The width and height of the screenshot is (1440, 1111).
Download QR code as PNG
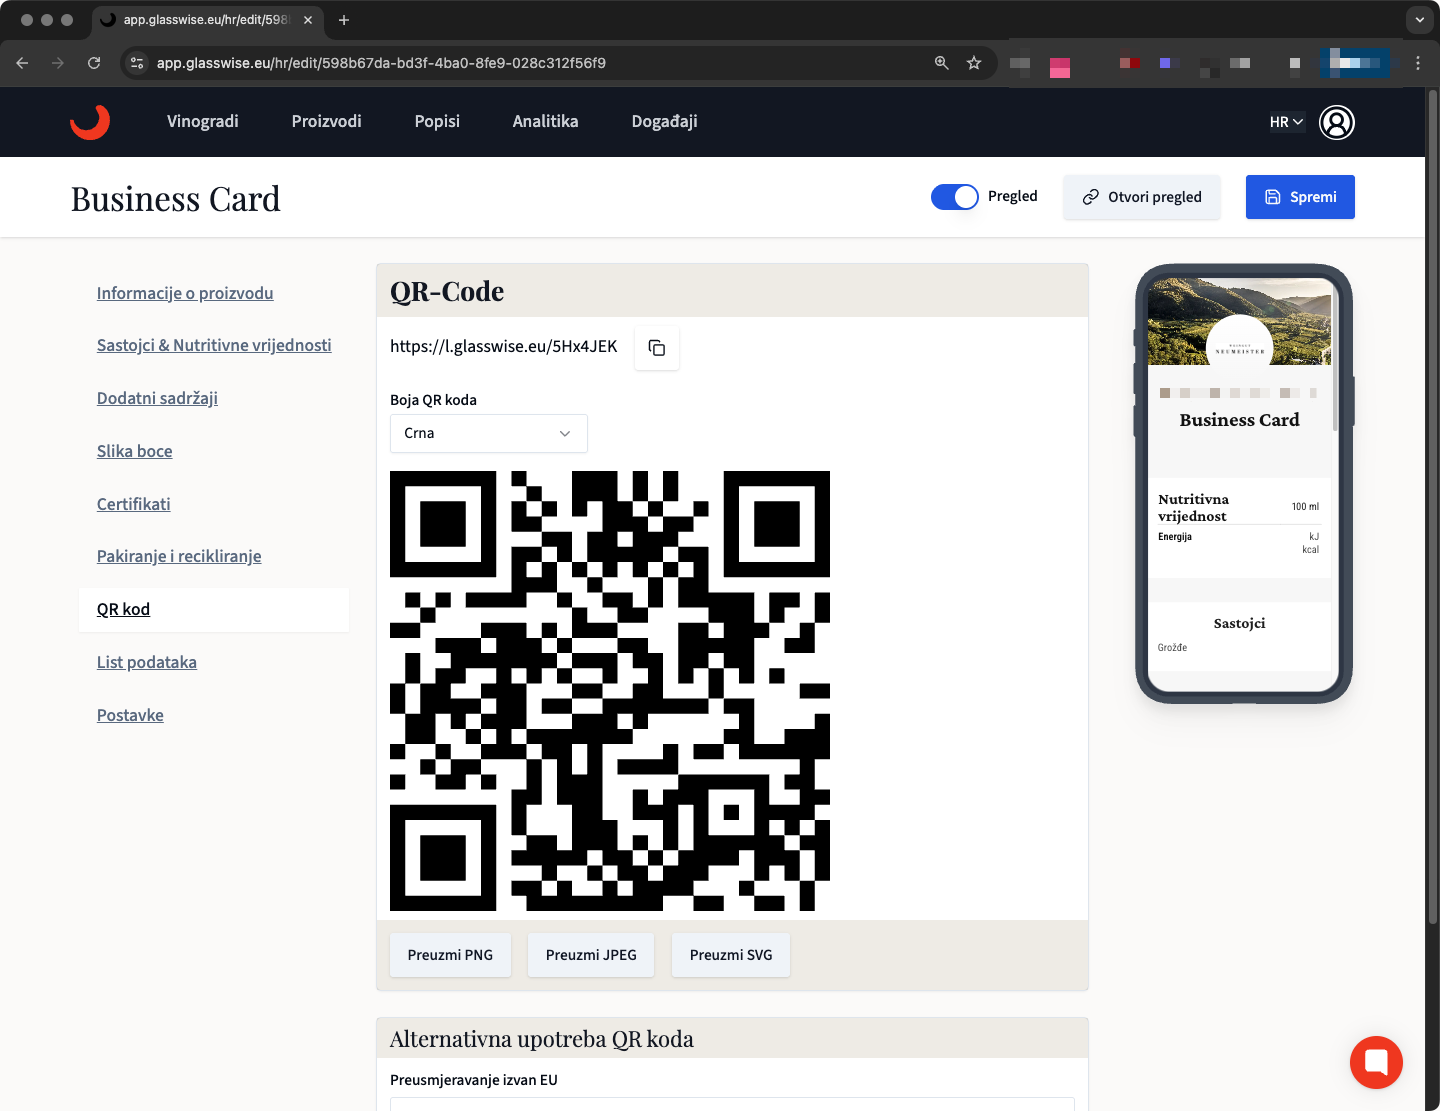[450, 955]
